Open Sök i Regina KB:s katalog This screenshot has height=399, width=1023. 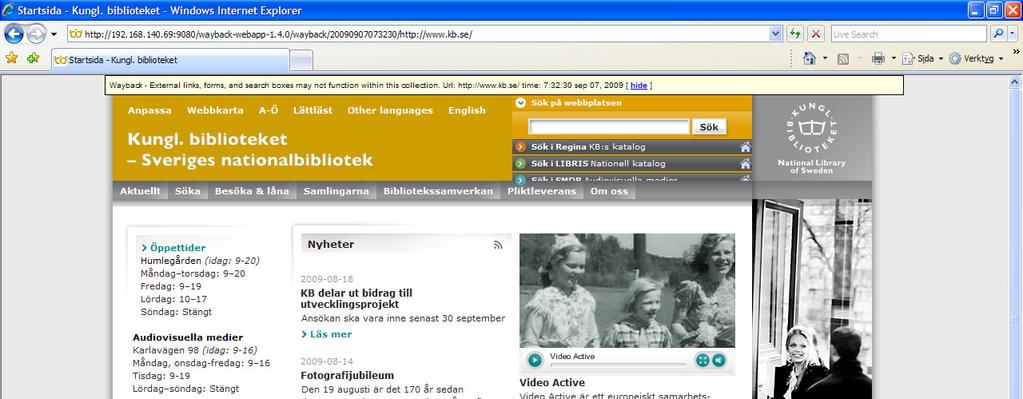pyautogui.click(x=588, y=147)
